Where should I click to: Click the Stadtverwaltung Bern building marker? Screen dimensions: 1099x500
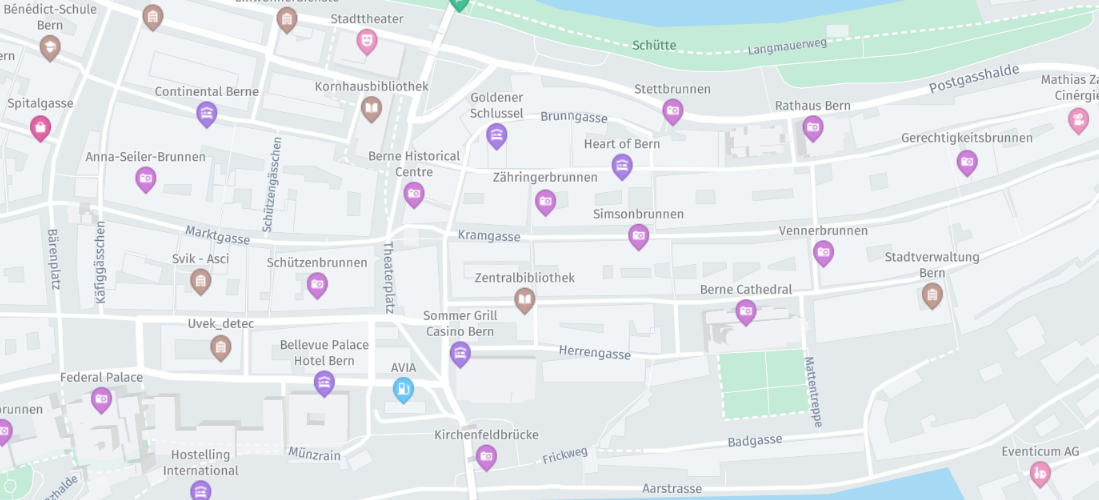[x=931, y=296]
